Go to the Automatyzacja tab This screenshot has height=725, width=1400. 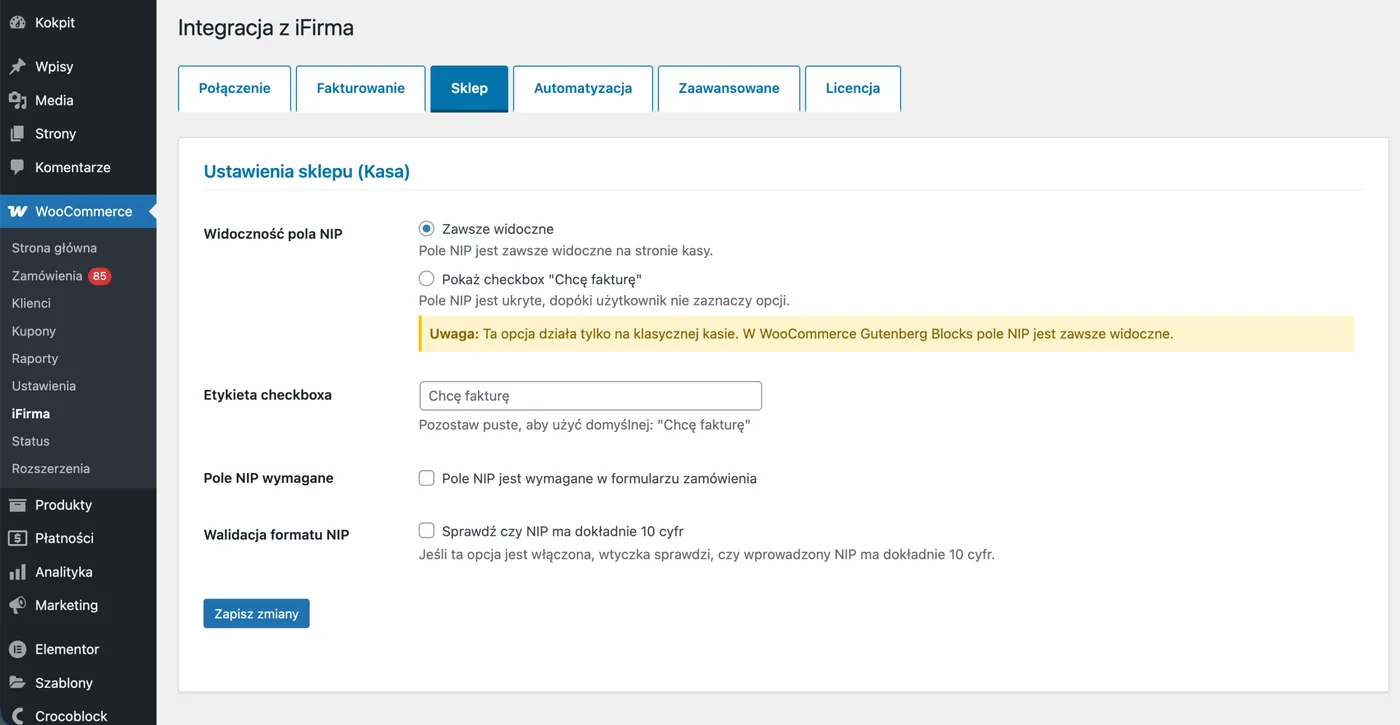pyautogui.click(x=583, y=88)
